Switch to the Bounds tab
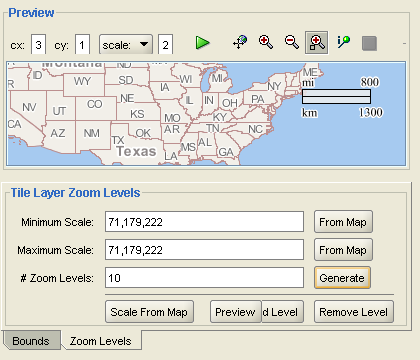Viewport: 420px width, 360px height. click(x=31, y=341)
